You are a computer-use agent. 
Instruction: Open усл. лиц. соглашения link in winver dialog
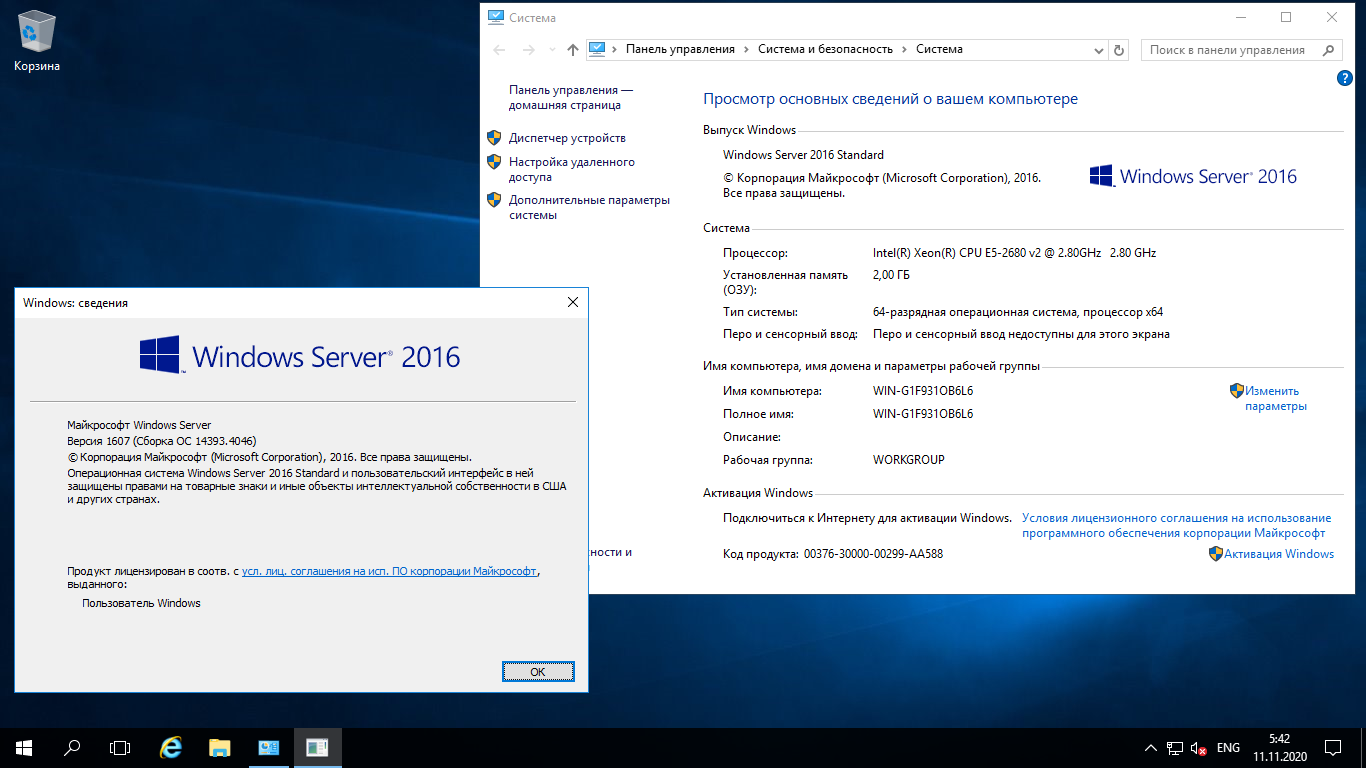pos(390,571)
